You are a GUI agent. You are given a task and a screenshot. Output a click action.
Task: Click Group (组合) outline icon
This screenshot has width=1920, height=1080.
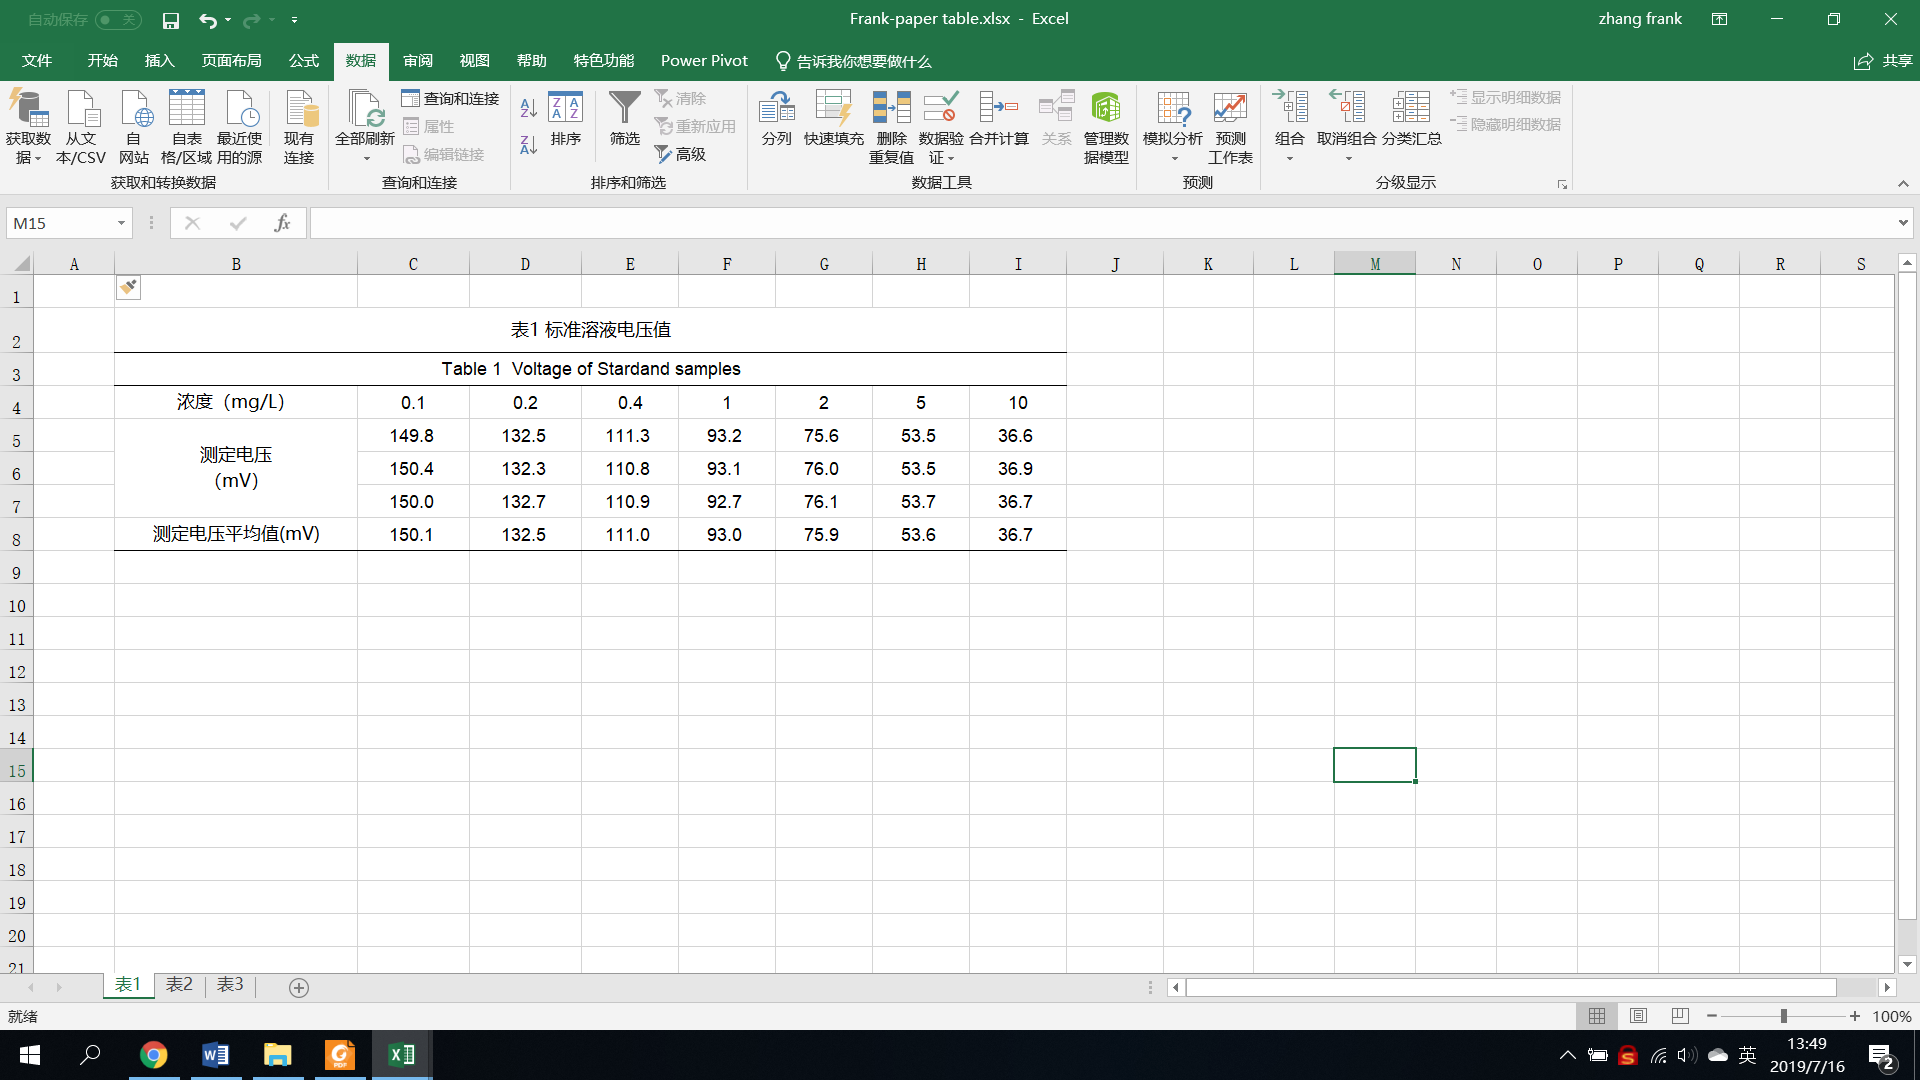1290,127
